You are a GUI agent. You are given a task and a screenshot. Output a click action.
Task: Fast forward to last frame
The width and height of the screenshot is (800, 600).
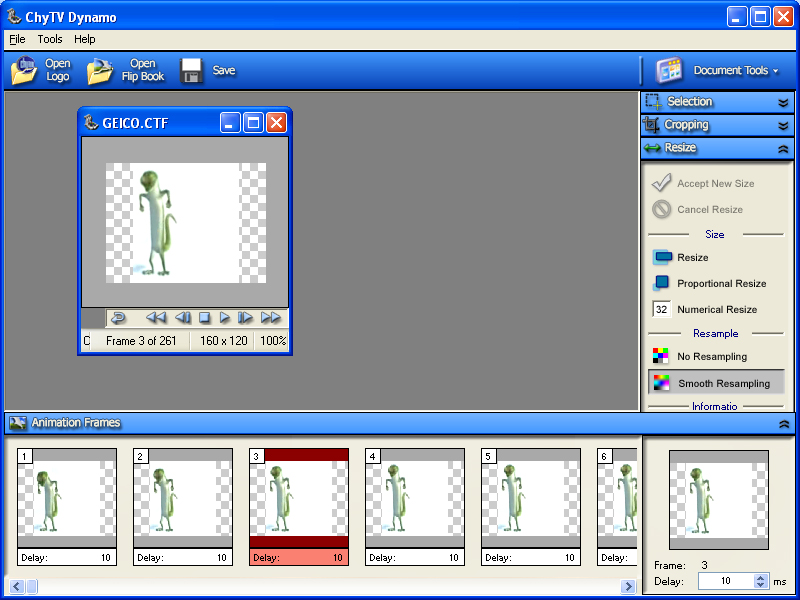click(270, 318)
